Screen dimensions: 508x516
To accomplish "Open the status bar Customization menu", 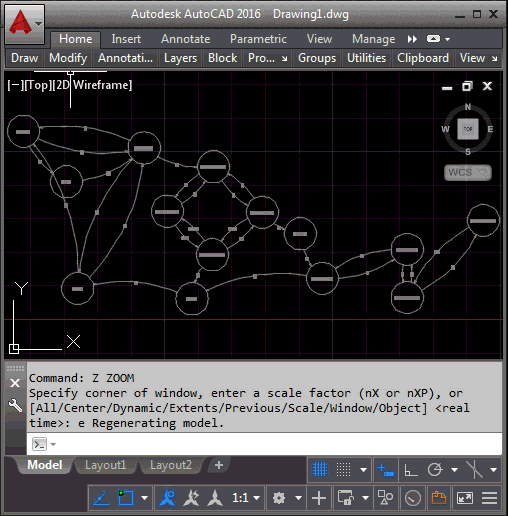I will [490, 498].
